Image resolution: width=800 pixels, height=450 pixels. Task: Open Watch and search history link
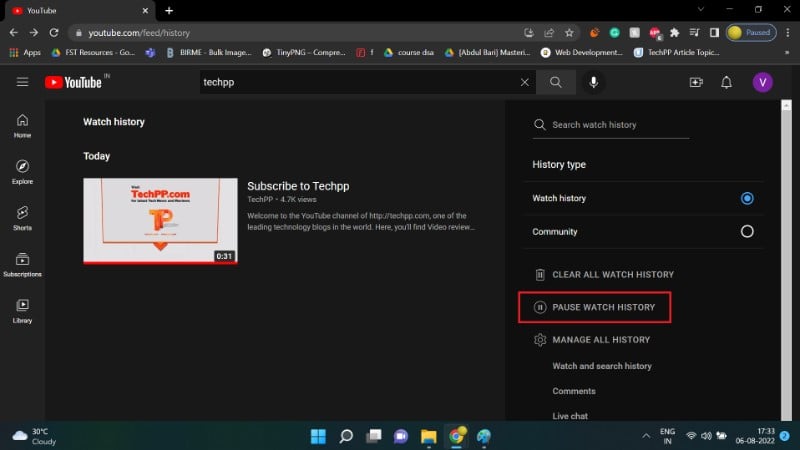602,366
